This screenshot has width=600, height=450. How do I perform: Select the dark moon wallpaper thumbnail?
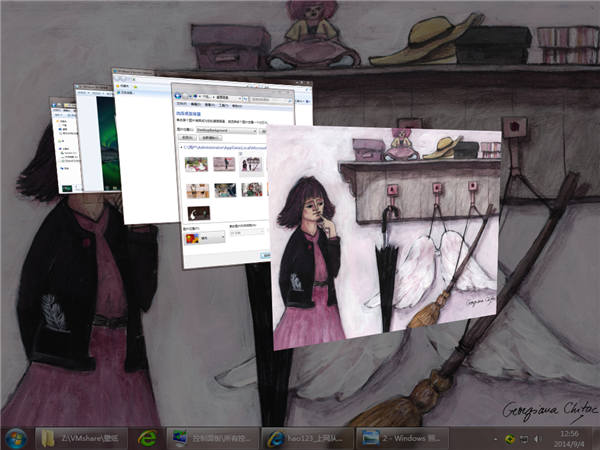pos(199,213)
